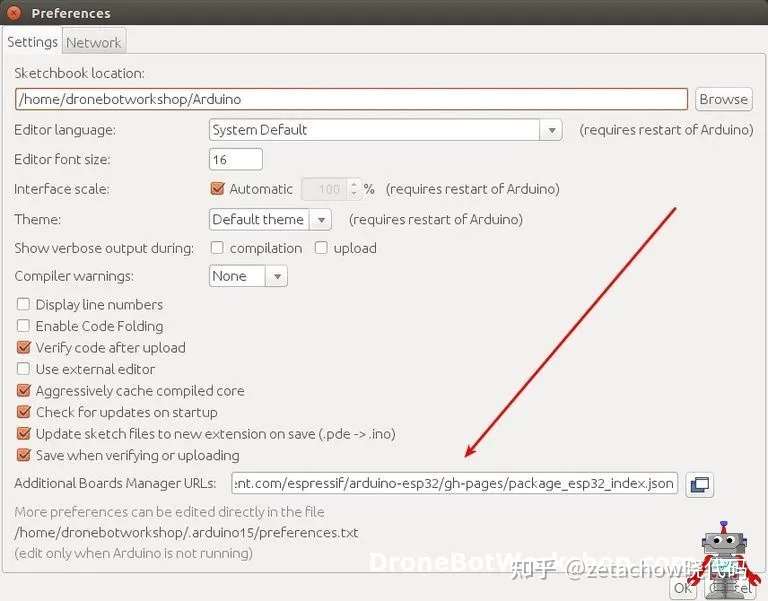Click the Editor language dropdown arrow
The width and height of the screenshot is (768, 601).
pos(552,130)
